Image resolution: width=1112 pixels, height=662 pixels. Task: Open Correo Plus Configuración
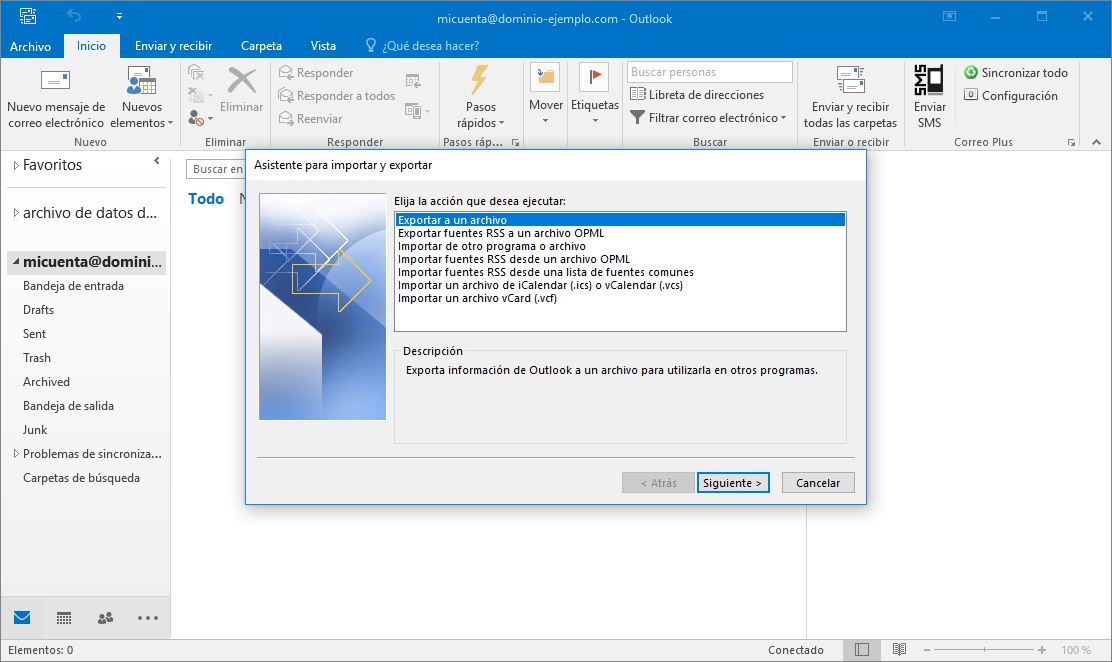(1011, 95)
